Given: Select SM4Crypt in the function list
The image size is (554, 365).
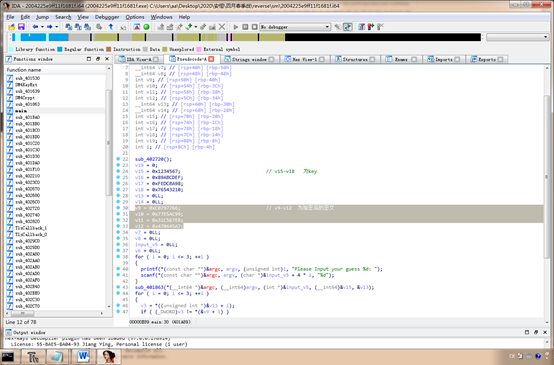Looking at the screenshot, I should (25, 98).
